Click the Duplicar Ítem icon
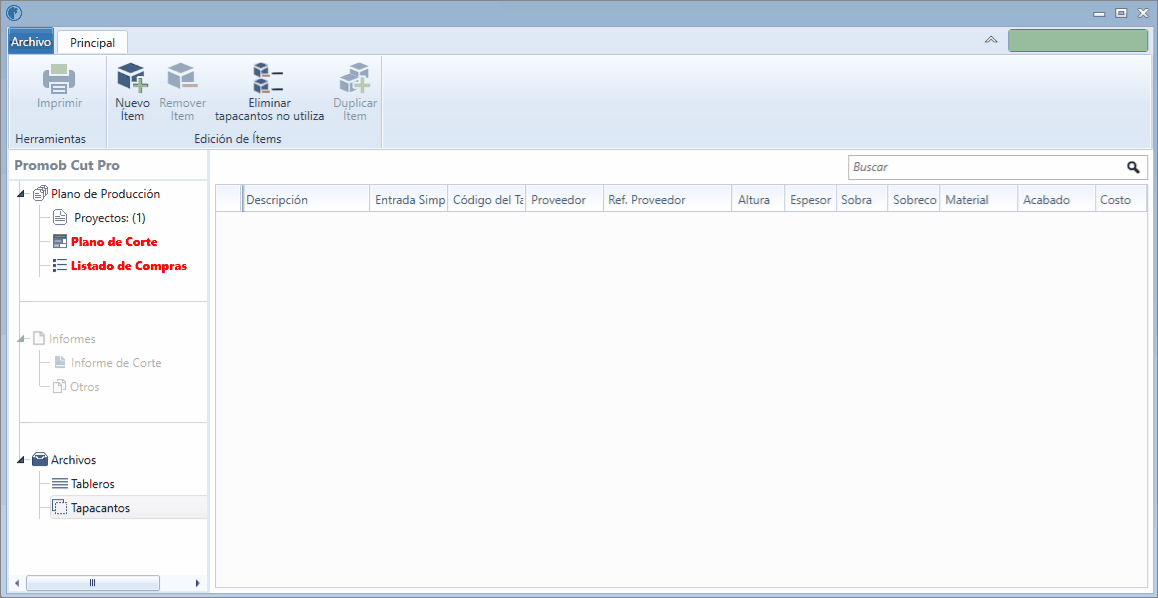Screen dimensions: 1158x598 pyautogui.click(x=354, y=78)
